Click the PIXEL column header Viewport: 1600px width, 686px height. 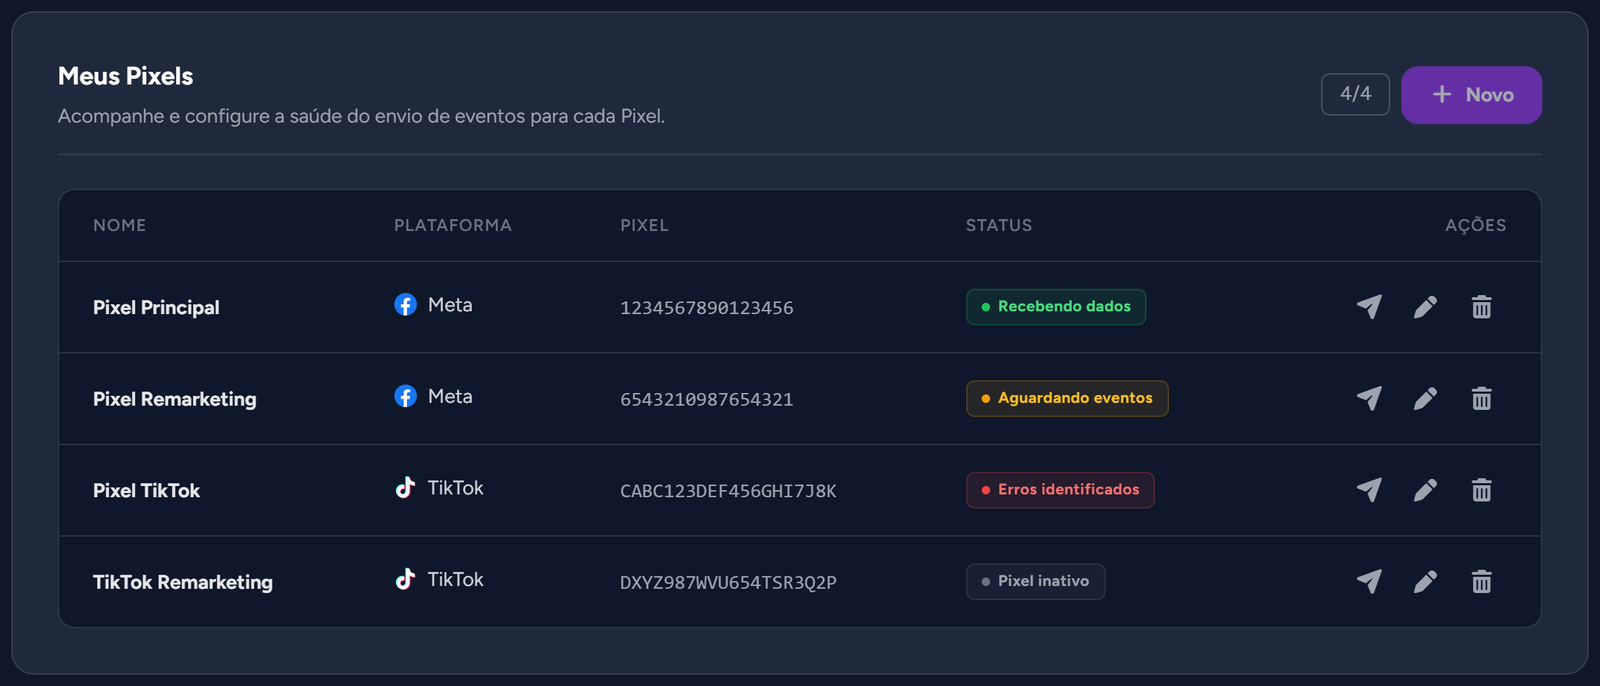pyautogui.click(x=644, y=225)
